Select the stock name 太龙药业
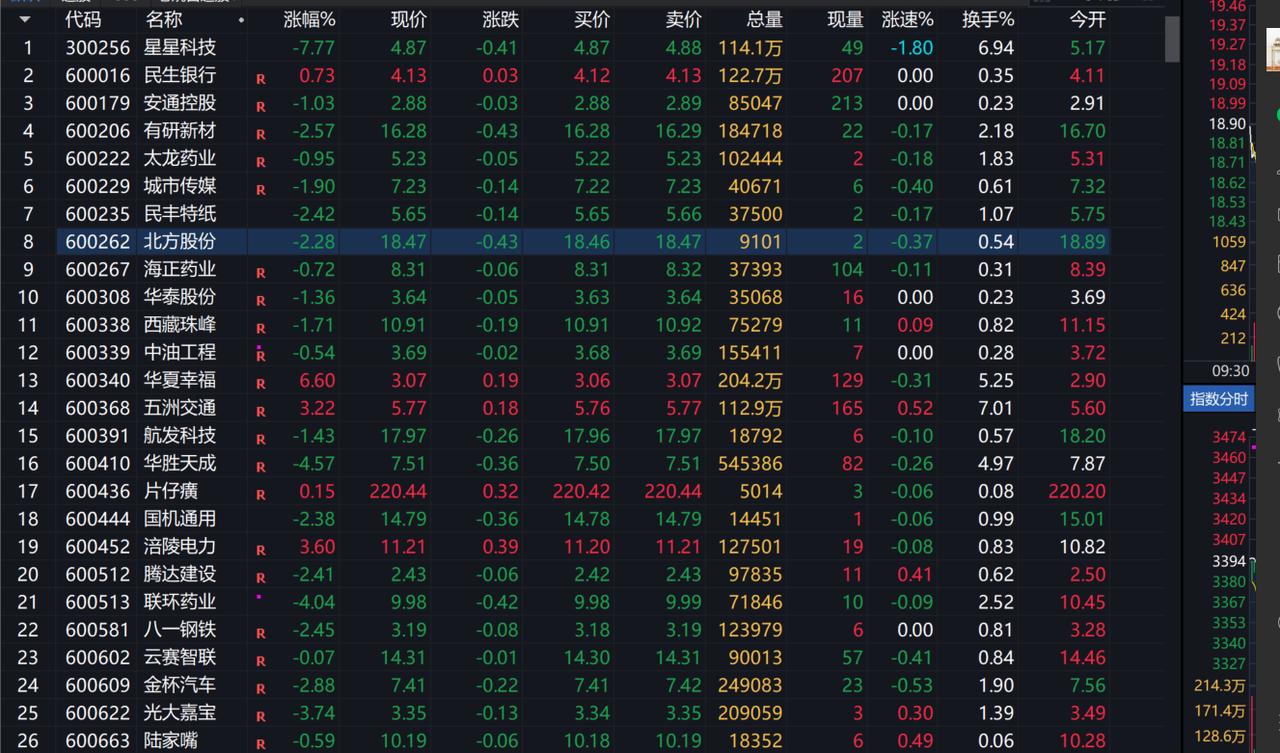The width and height of the screenshot is (1280, 753). pyautogui.click(x=180, y=158)
